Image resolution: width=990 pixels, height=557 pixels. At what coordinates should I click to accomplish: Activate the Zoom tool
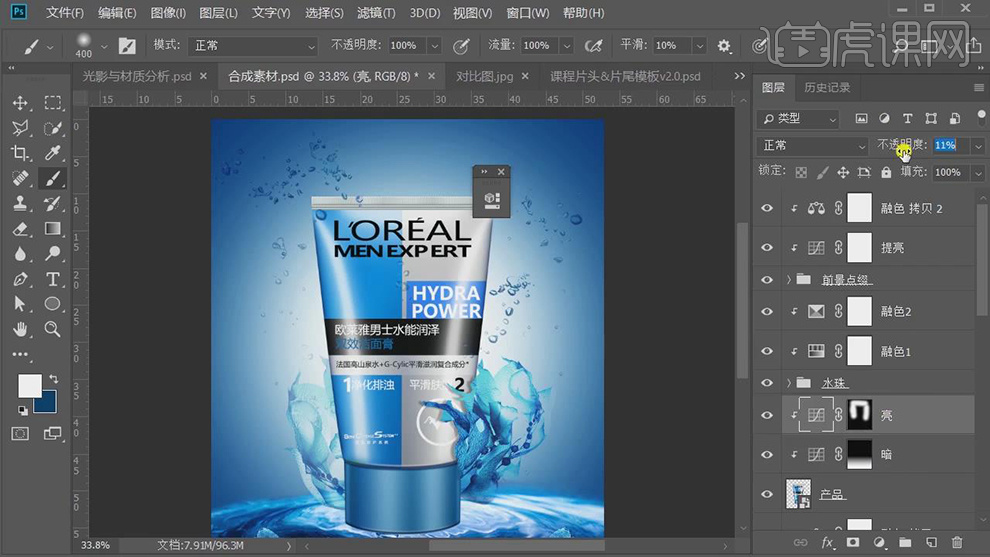click(53, 329)
